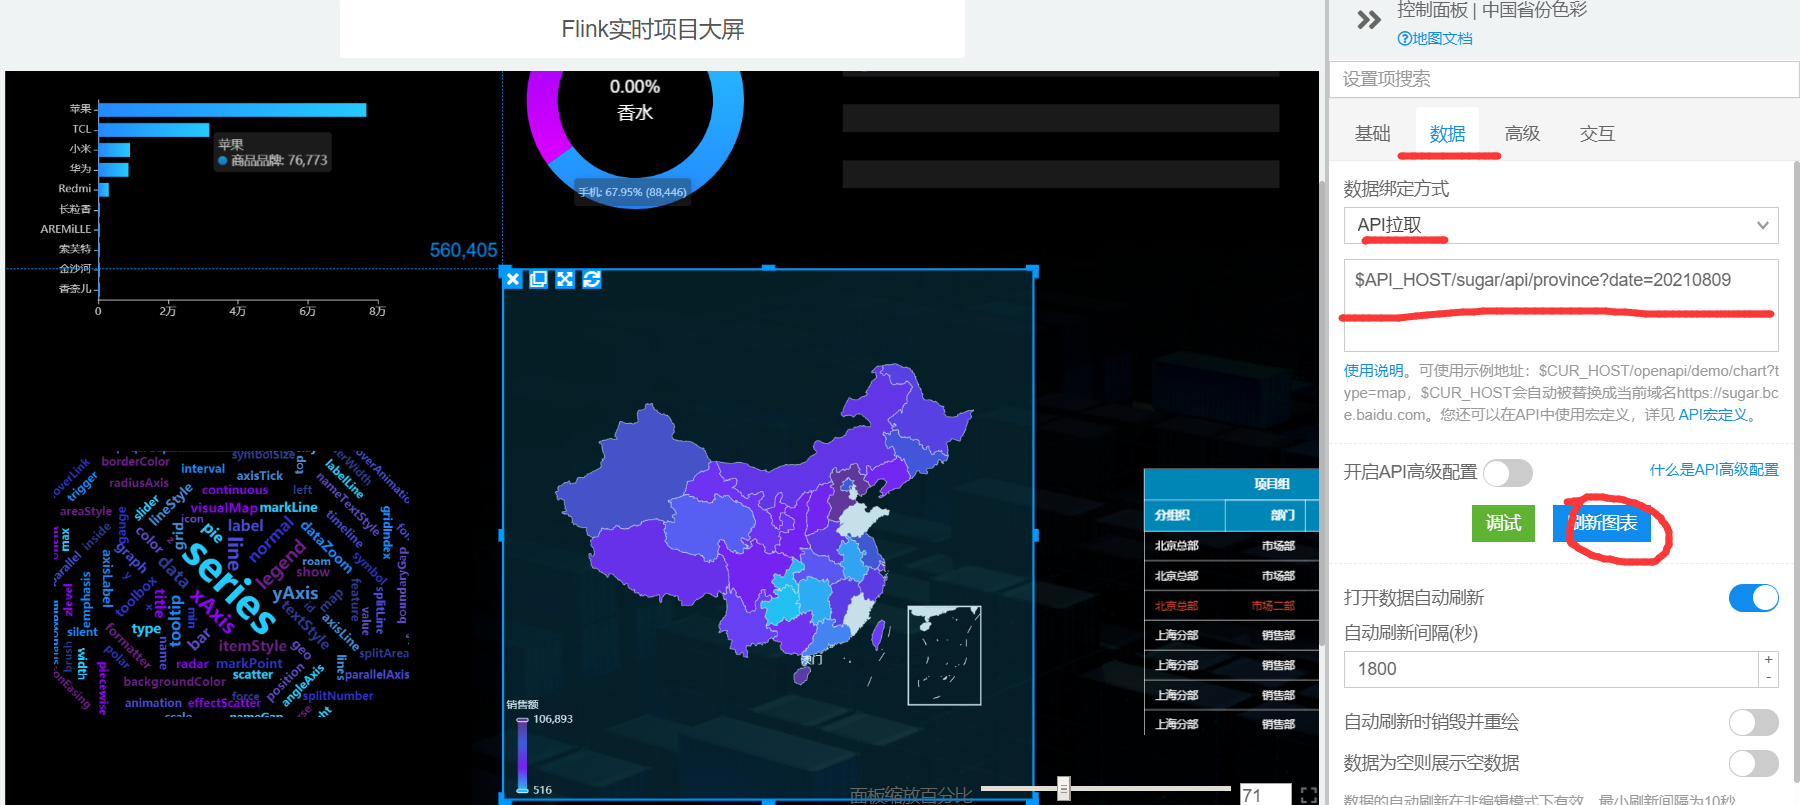Click the TCL bar in the brand chart

(154, 129)
